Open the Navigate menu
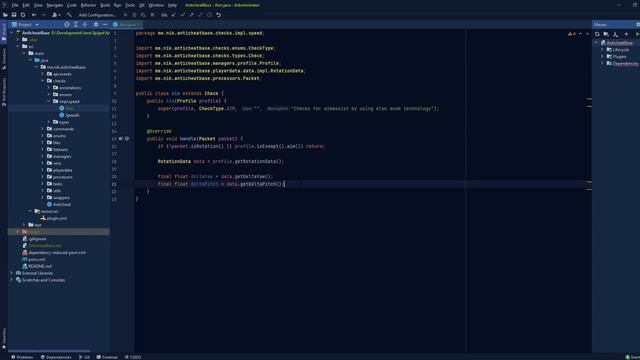This screenshot has width=640, height=360. pos(54,5)
